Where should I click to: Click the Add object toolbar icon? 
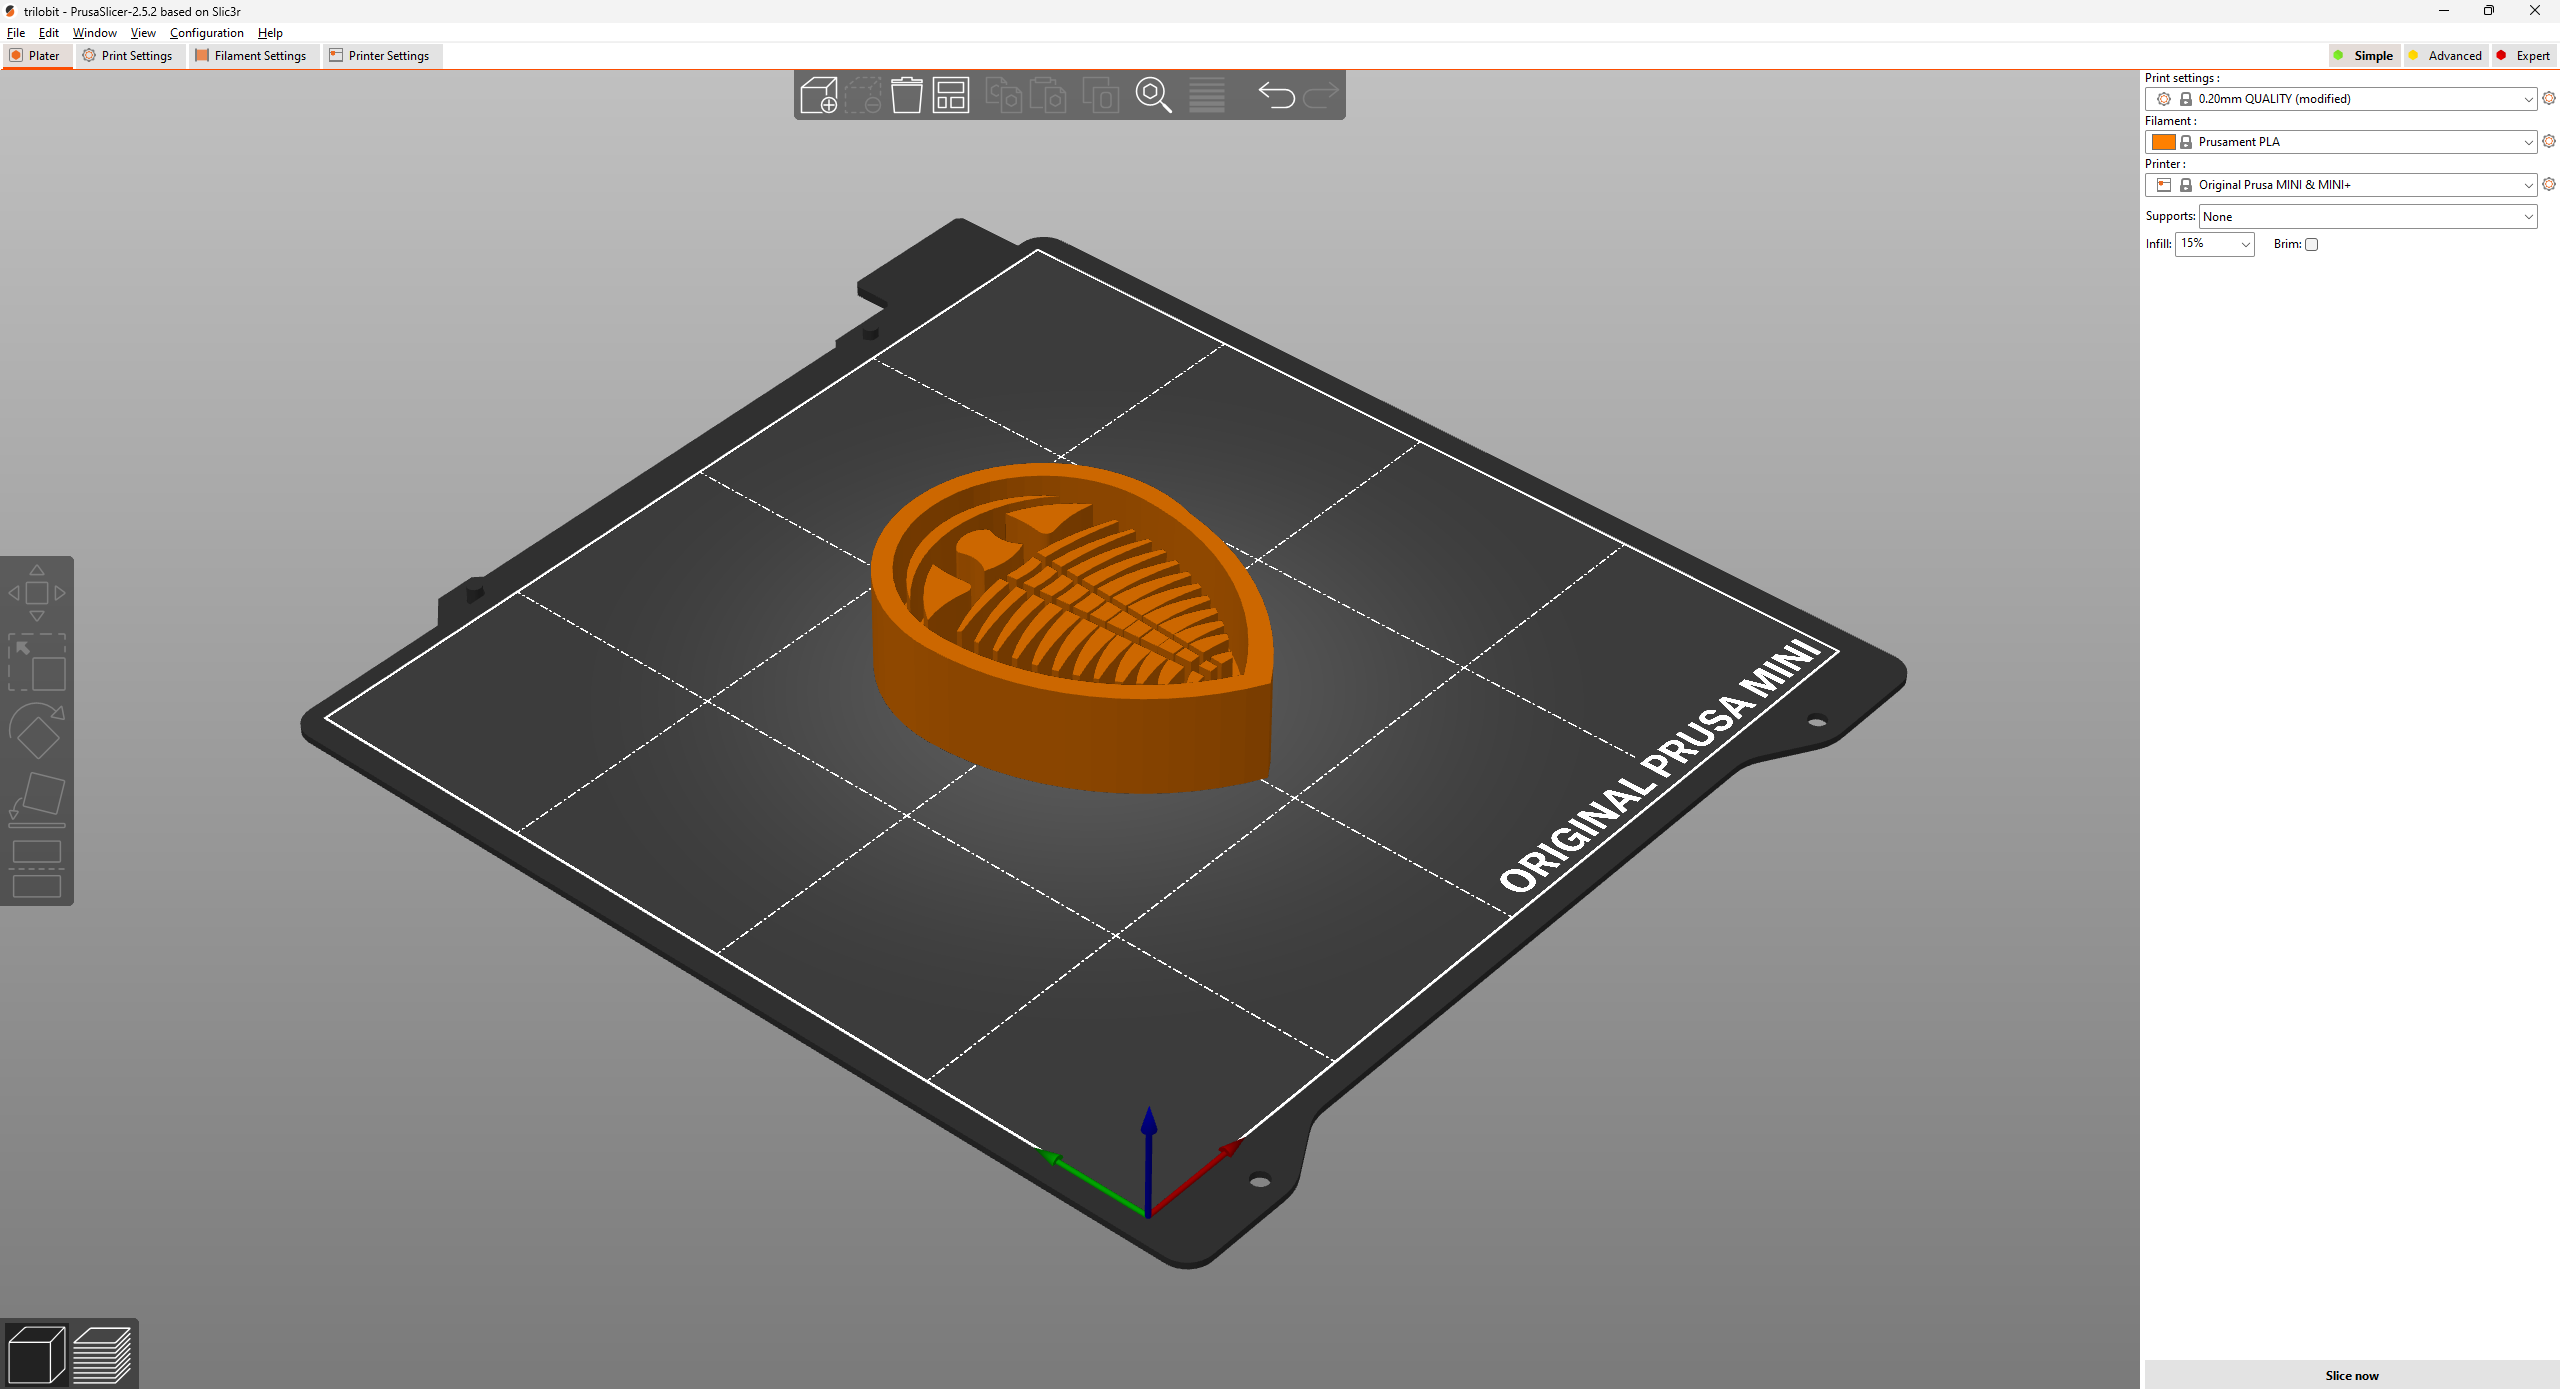pos(818,95)
